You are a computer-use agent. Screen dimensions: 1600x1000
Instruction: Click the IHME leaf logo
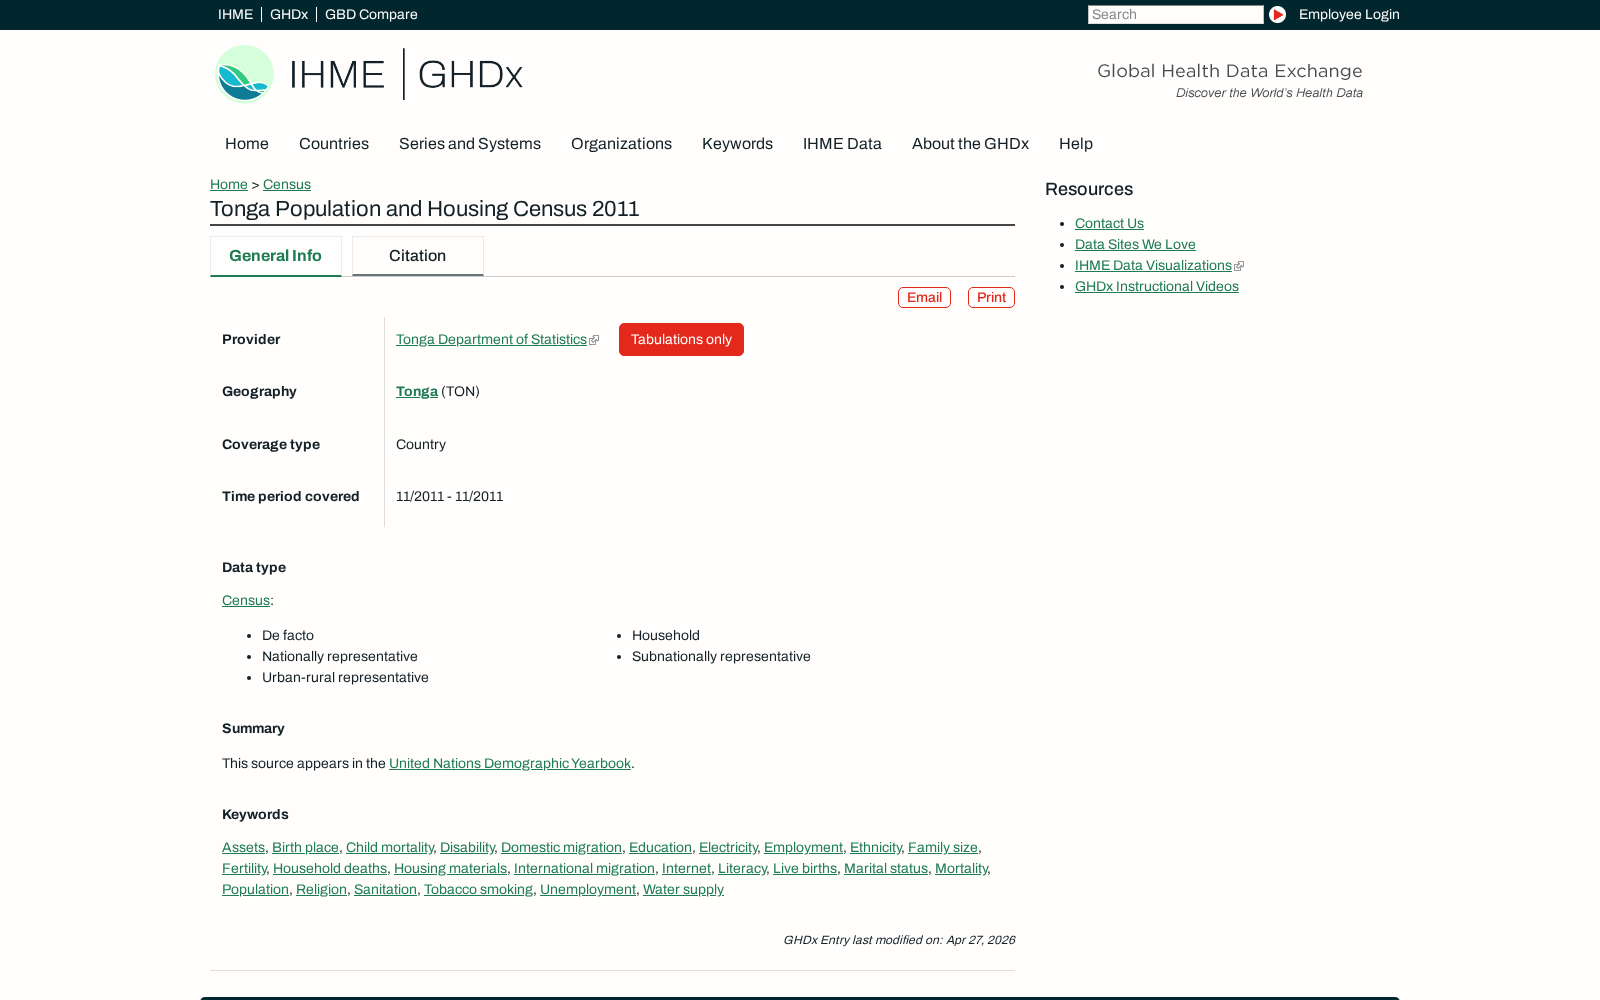point(244,74)
